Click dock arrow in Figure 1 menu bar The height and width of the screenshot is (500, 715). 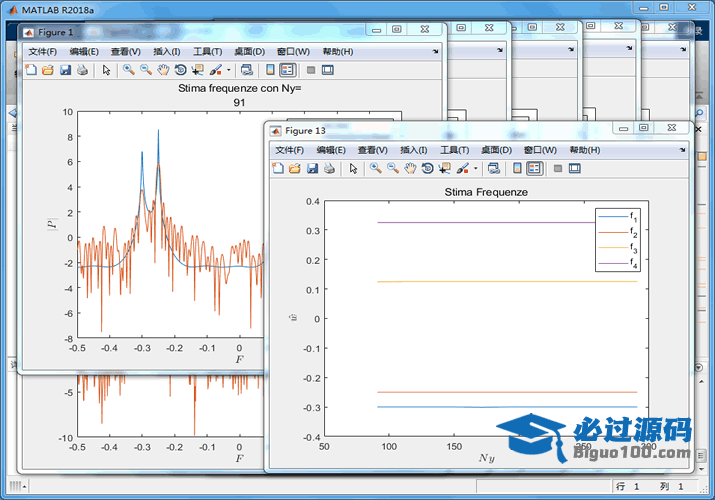(435, 52)
